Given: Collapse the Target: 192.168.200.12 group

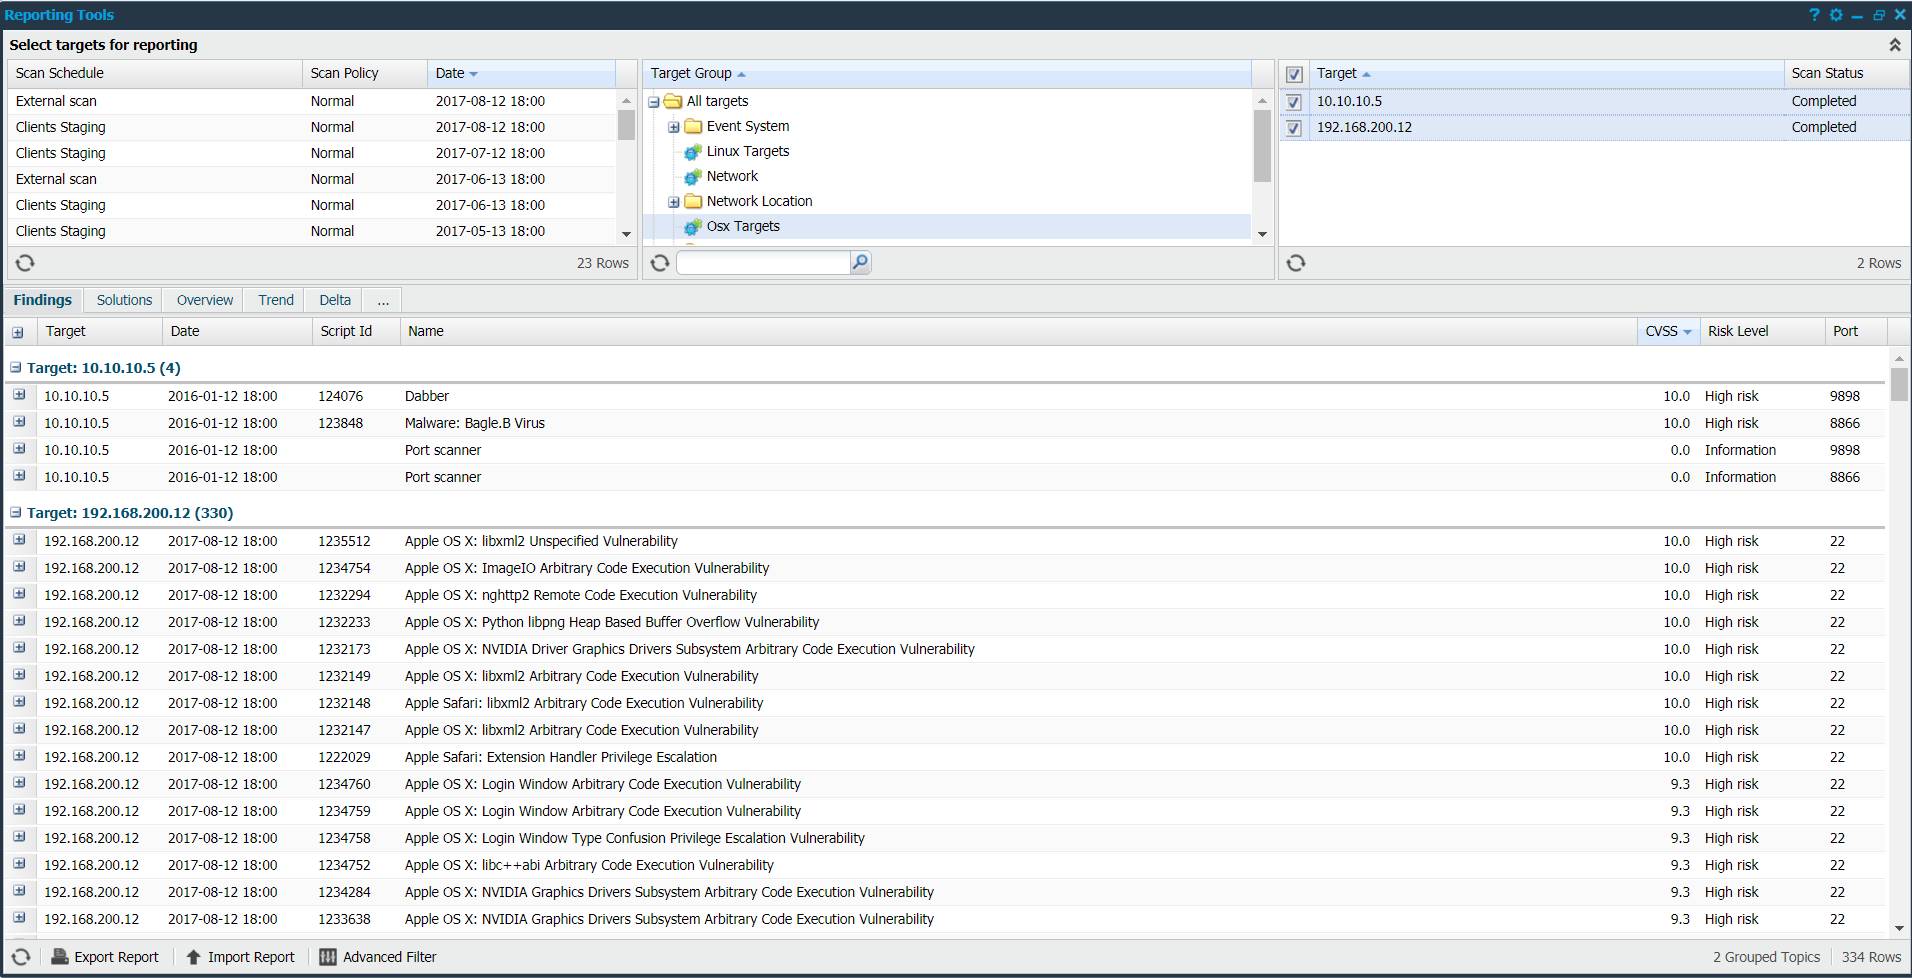Looking at the screenshot, I should pos(14,512).
